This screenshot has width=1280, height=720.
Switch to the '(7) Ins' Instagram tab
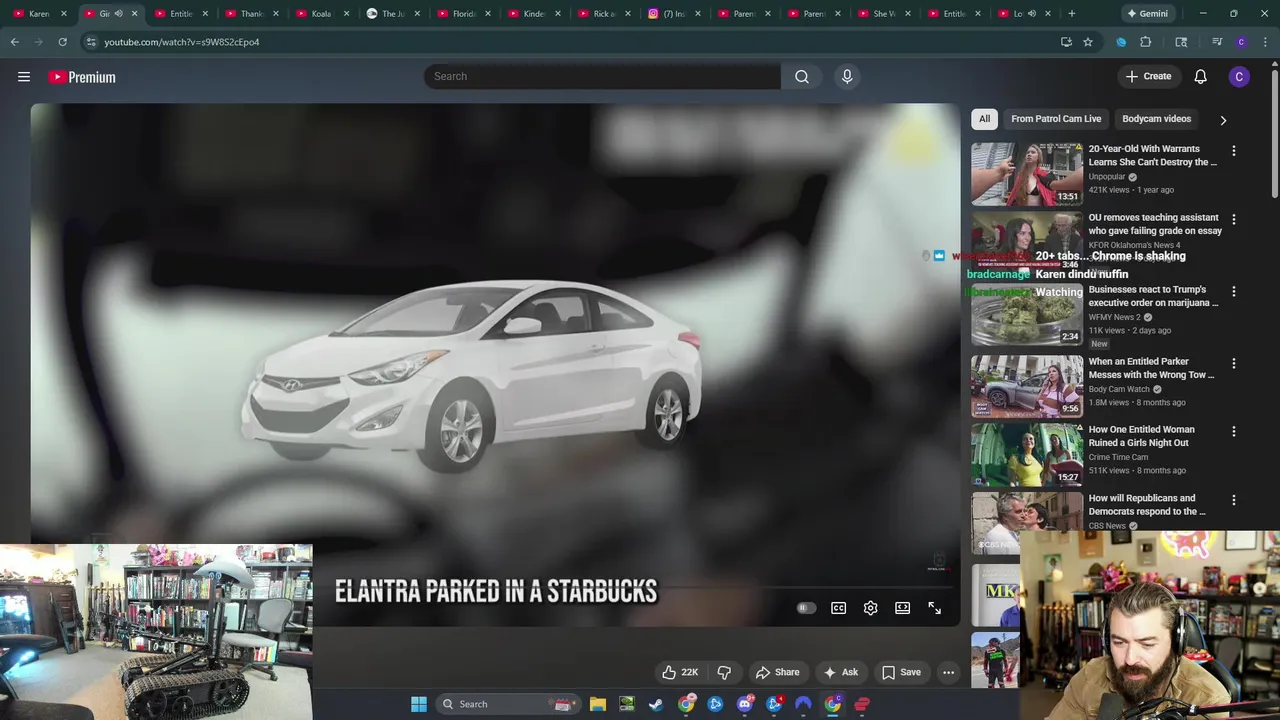point(674,14)
